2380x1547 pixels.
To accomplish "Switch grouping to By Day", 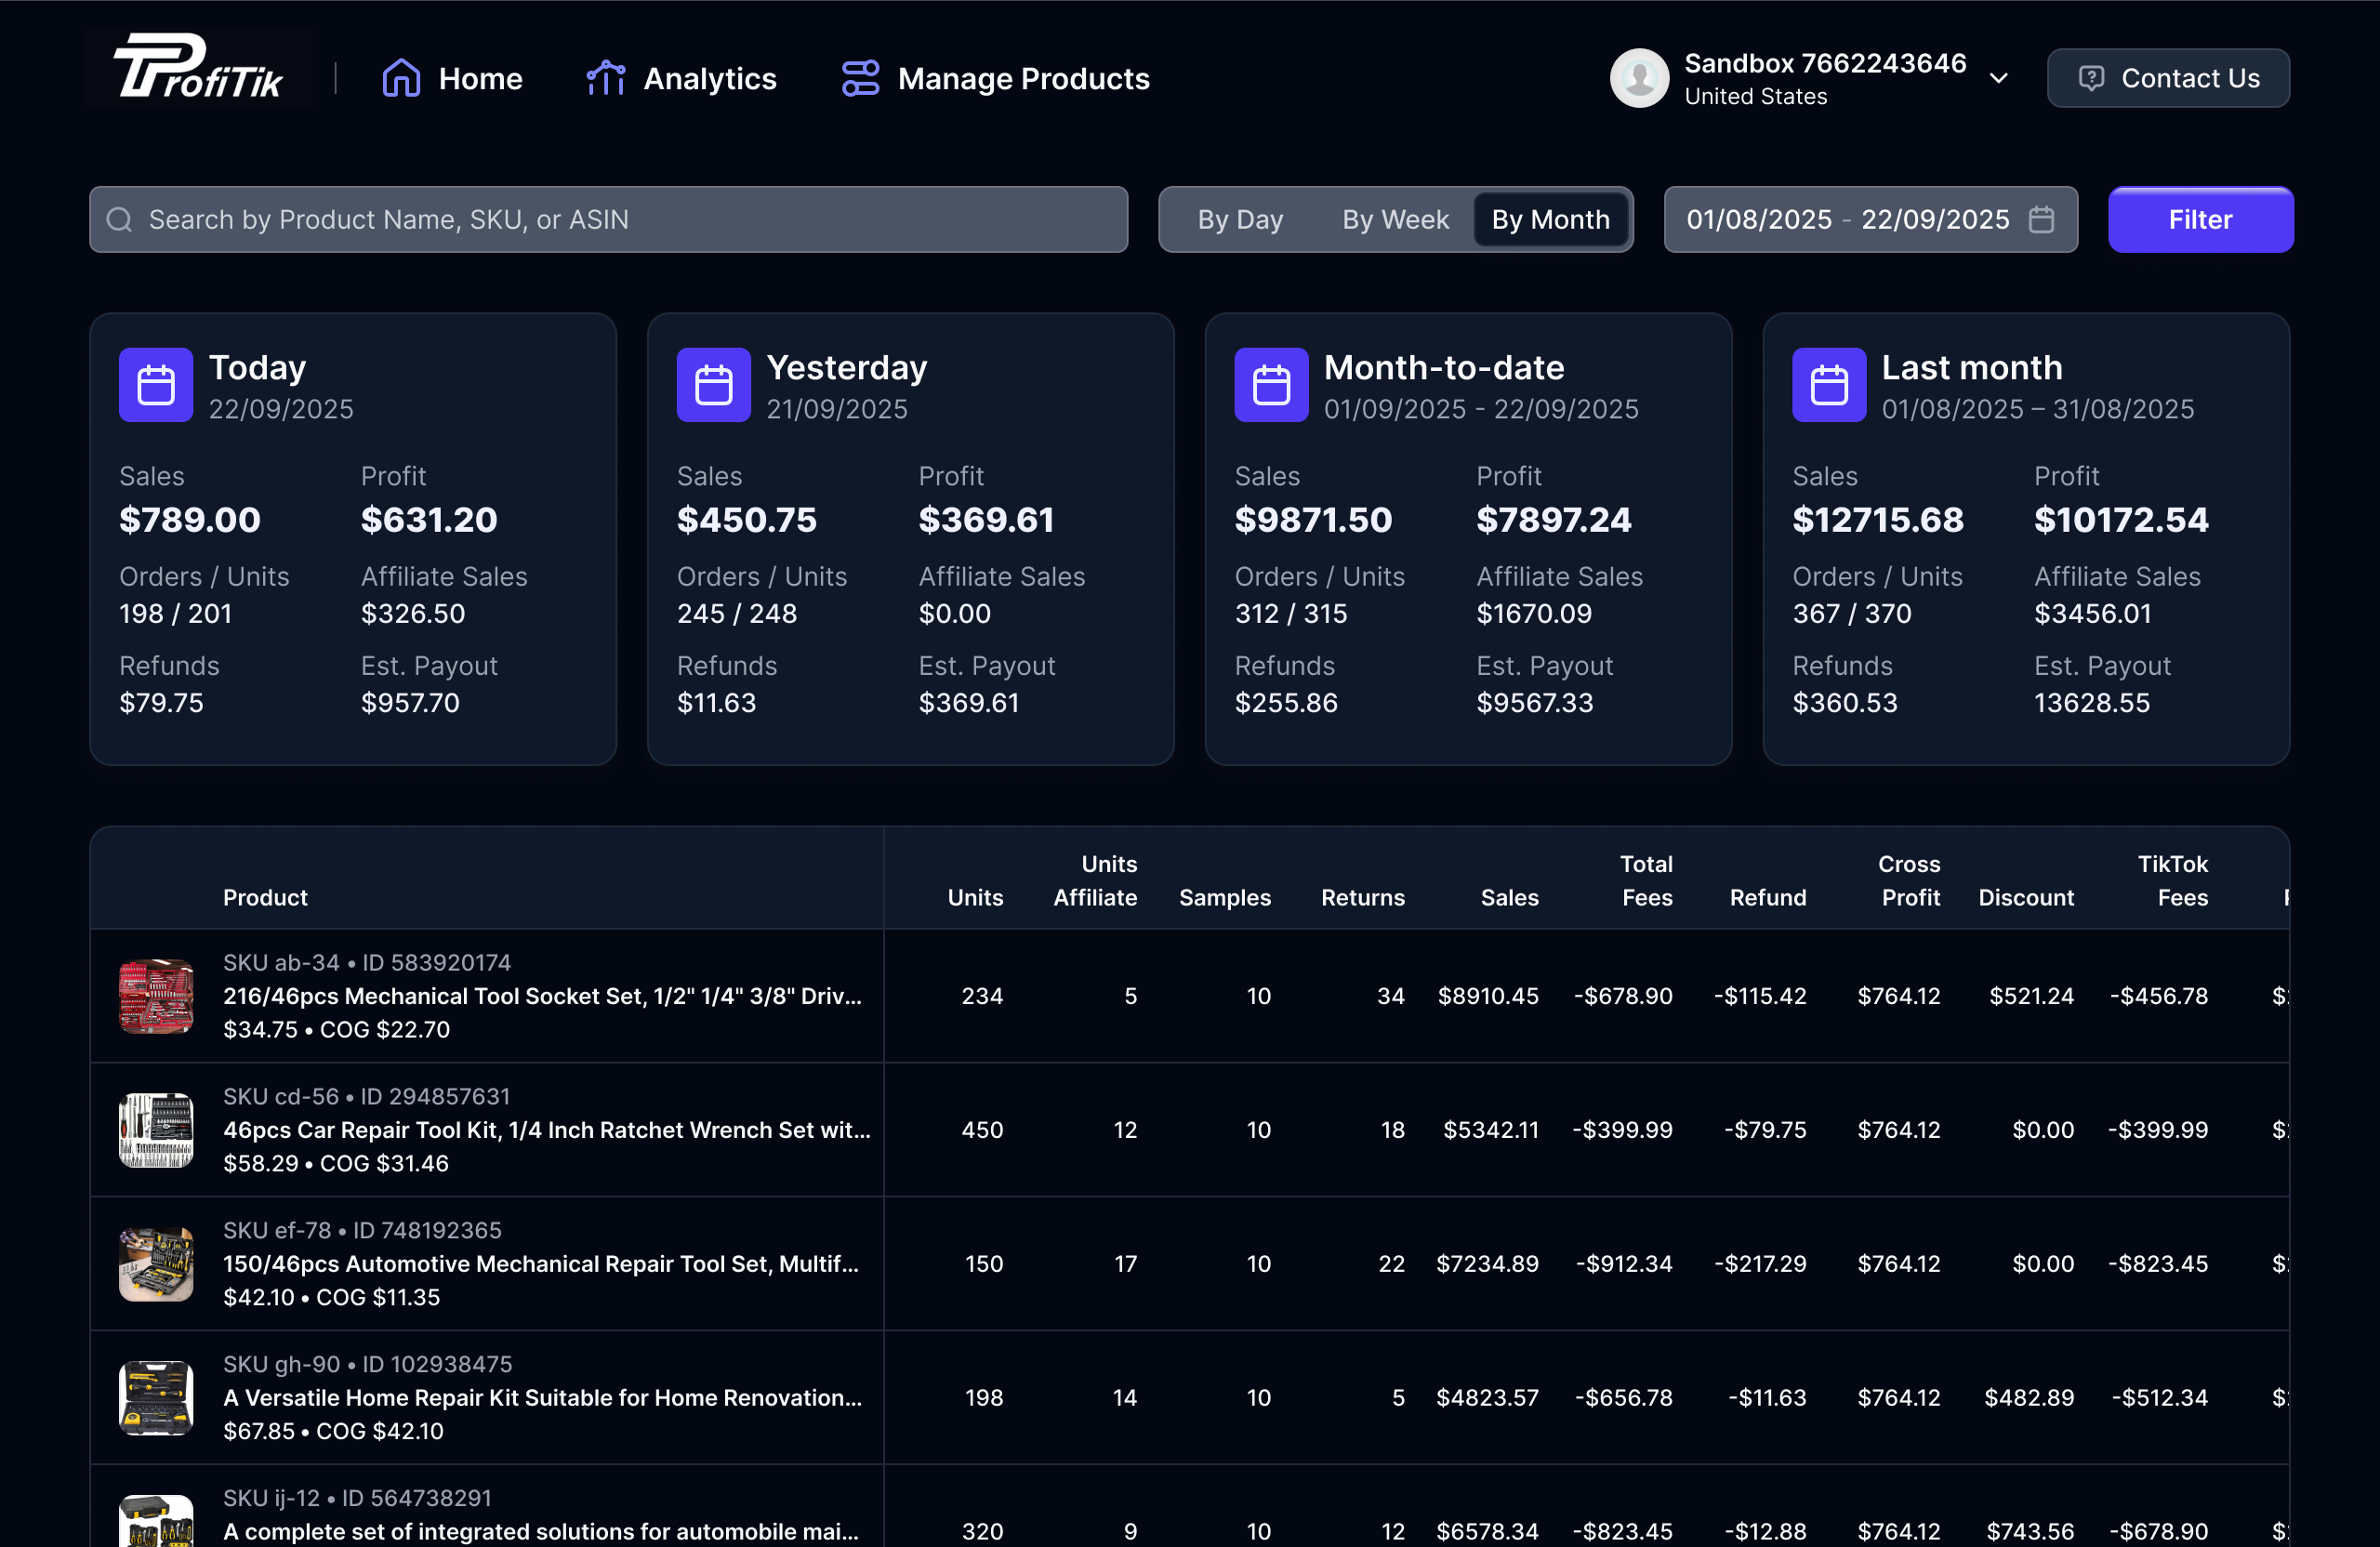I will coord(1240,219).
